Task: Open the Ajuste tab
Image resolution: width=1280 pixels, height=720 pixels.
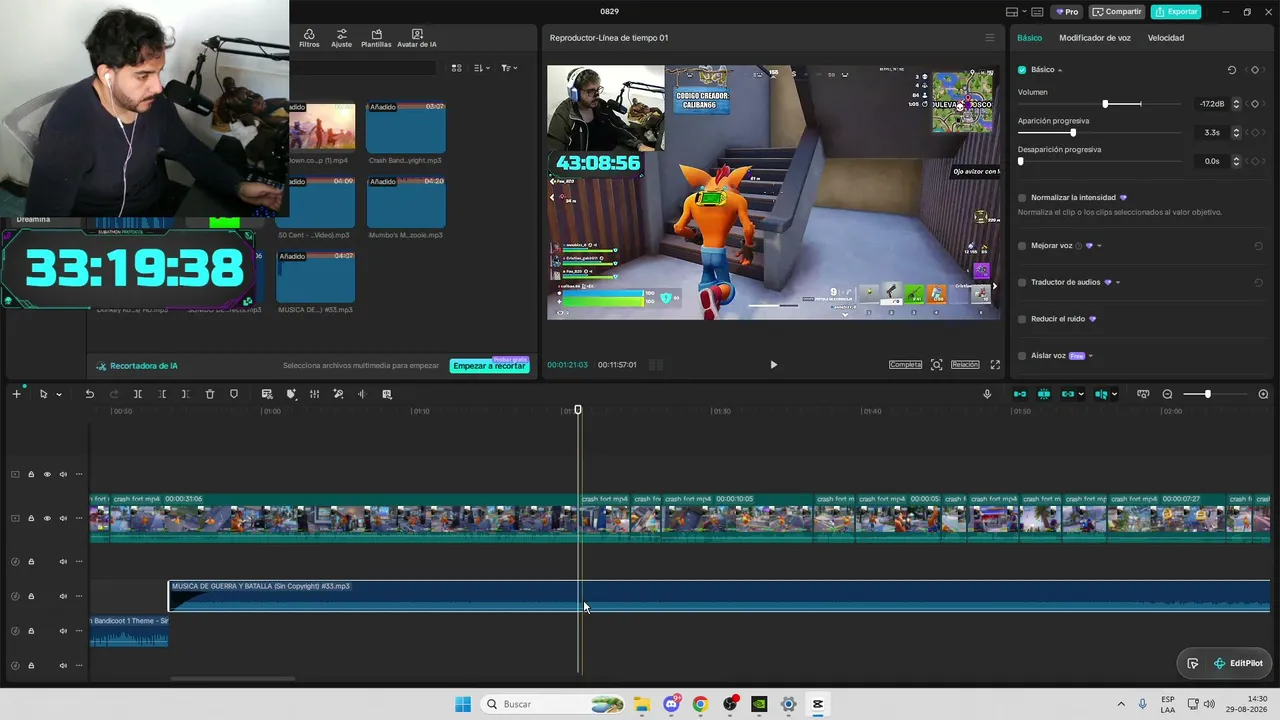Action: click(x=342, y=38)
